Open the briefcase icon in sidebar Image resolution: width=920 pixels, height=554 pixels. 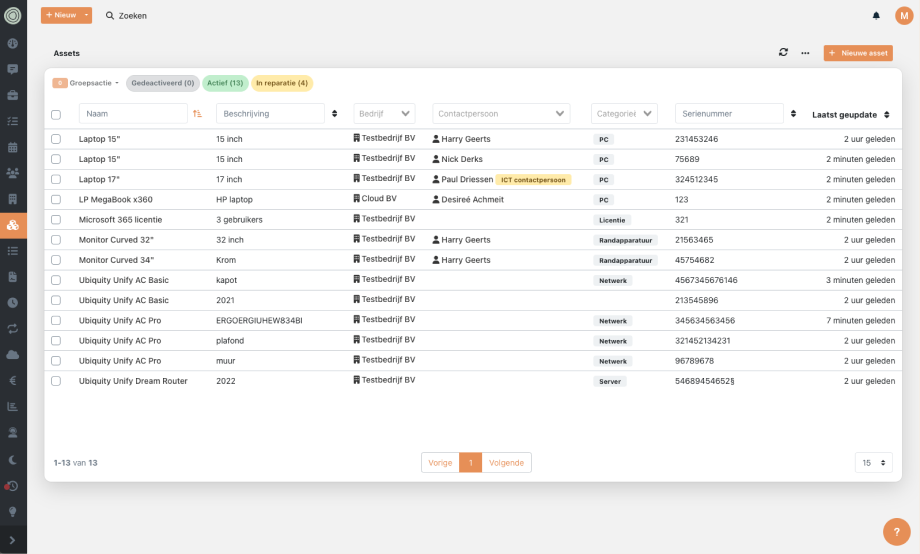coord(12,95)
